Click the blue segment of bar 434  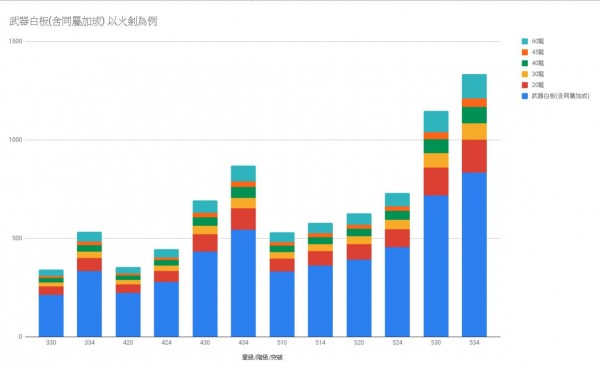[243, 283]
